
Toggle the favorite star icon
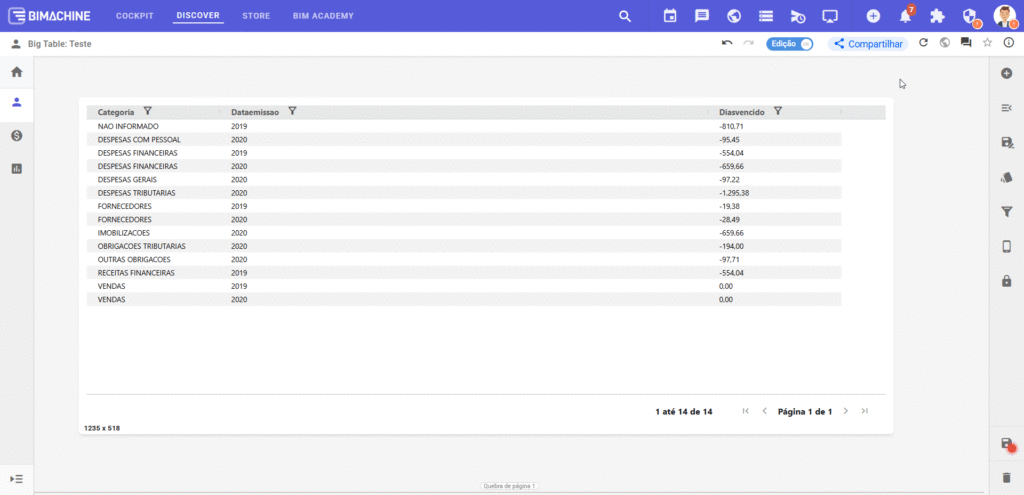[987, 43]
